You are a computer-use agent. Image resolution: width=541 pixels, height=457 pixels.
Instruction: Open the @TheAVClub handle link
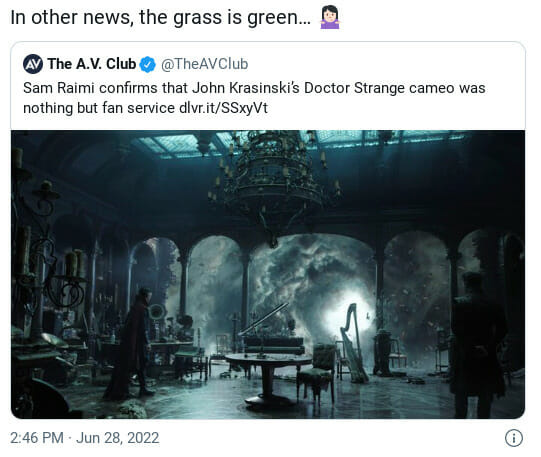(205, 64)
